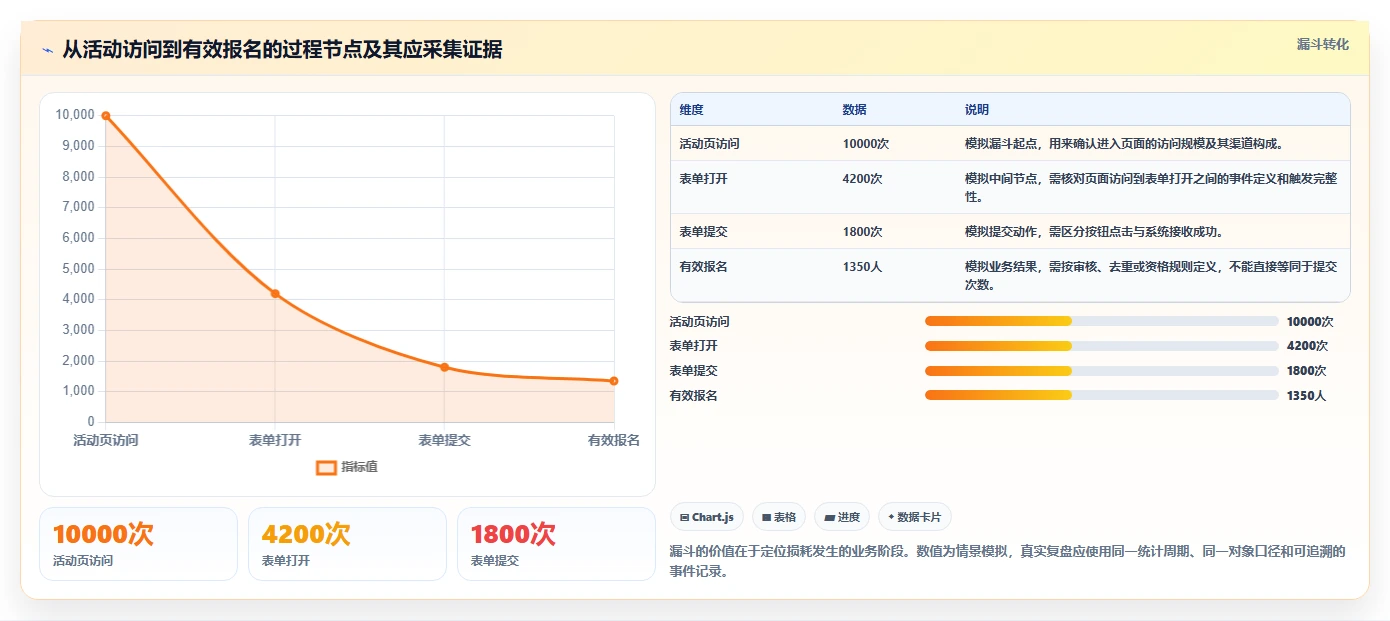Viewport: 1390px width, 621px height.
Task: Click the 10,000 y-axis label
Action: click(x=75, y=115)
